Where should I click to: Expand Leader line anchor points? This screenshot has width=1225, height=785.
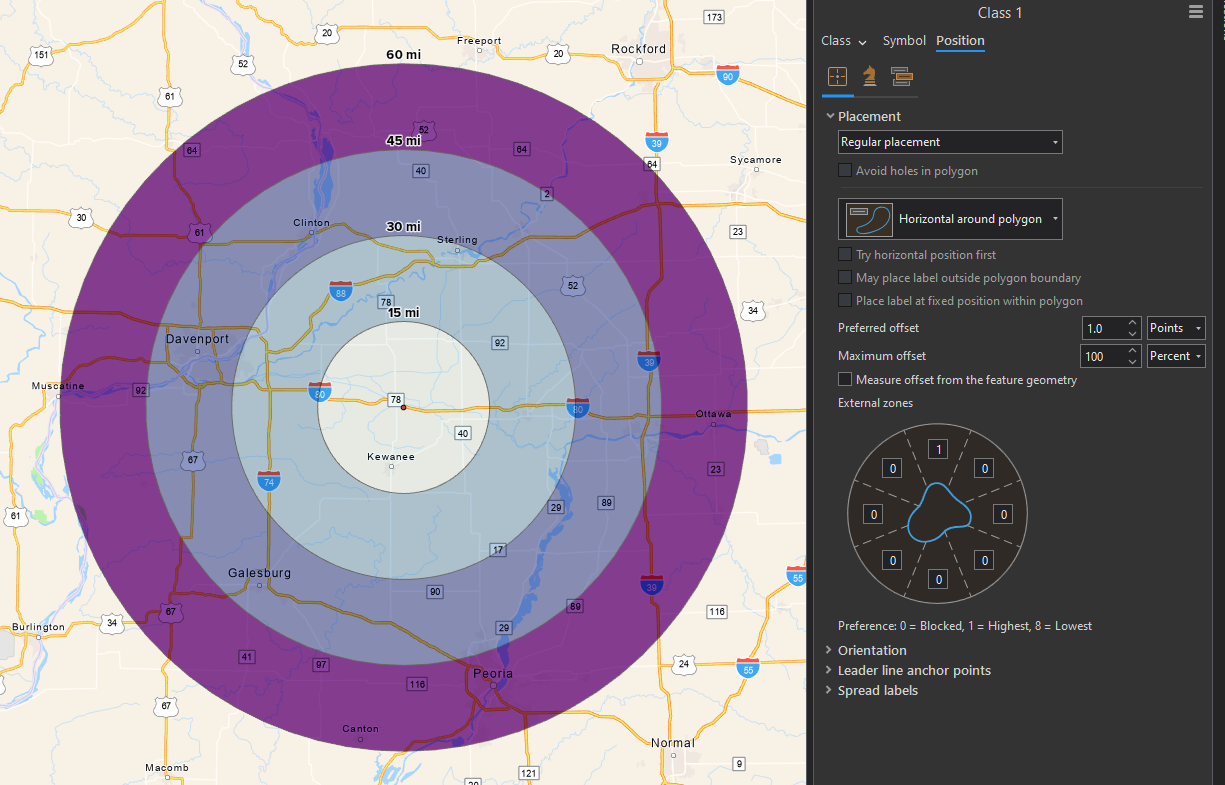[x=829, y=669]
